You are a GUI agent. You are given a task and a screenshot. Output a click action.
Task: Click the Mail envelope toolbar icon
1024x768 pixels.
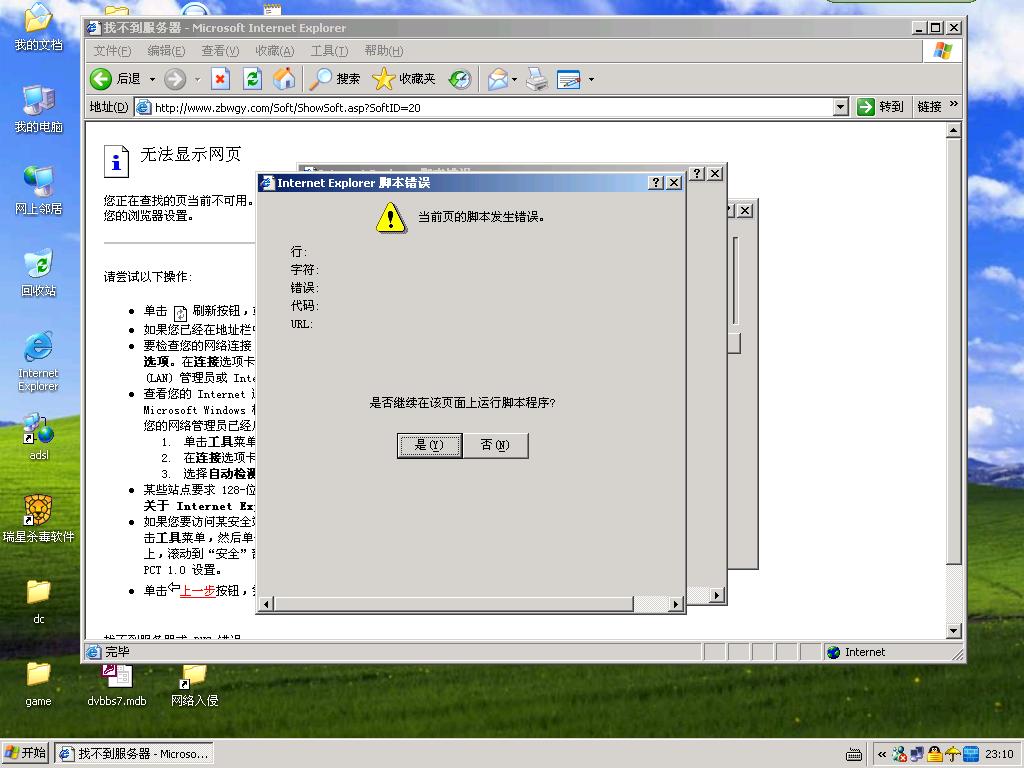(x=498, y=80)
